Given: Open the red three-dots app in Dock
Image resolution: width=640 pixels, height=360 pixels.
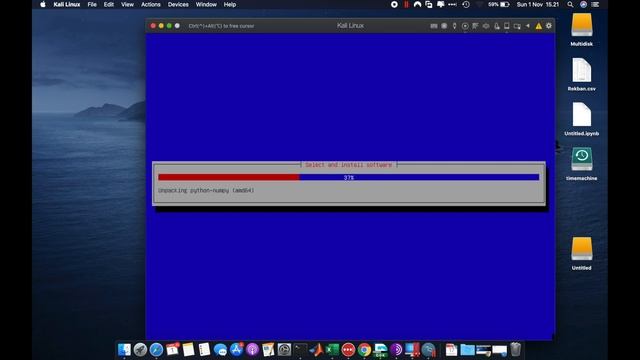Looking at the screenshot, I should pos(348,349).
